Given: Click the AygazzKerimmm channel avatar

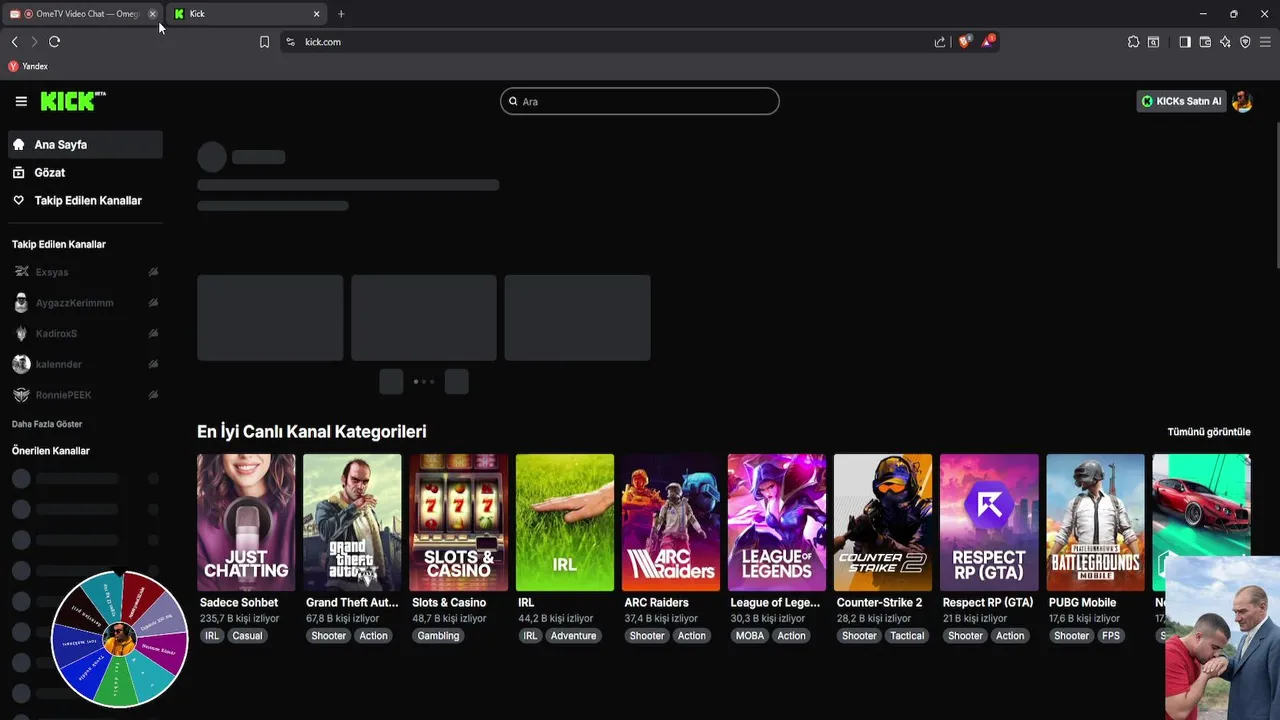Looking at the screenshot, I should pos(21,303).
